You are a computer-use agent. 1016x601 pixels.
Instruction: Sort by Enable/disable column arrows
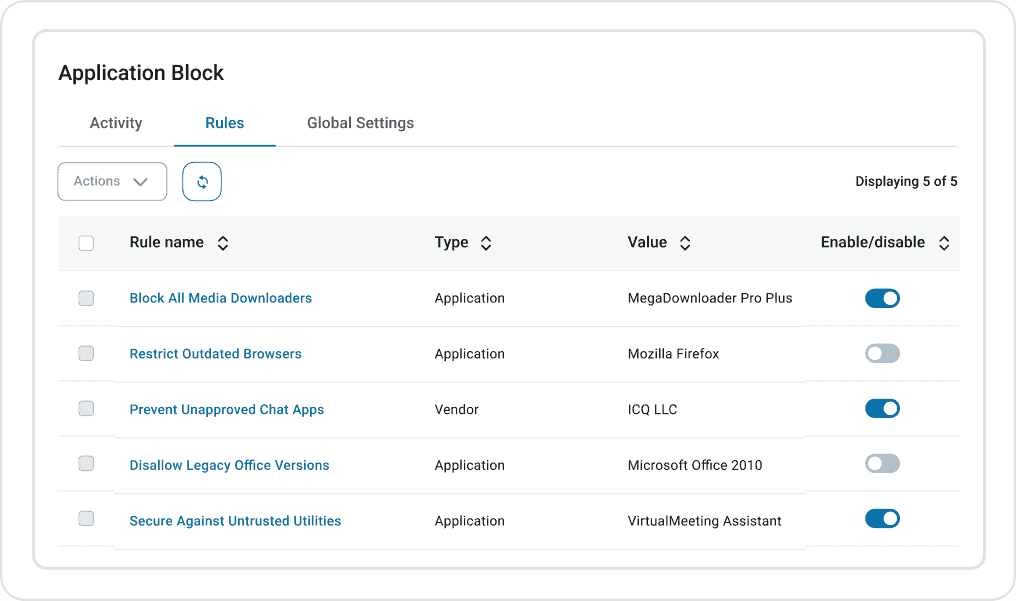pos(943,243)
